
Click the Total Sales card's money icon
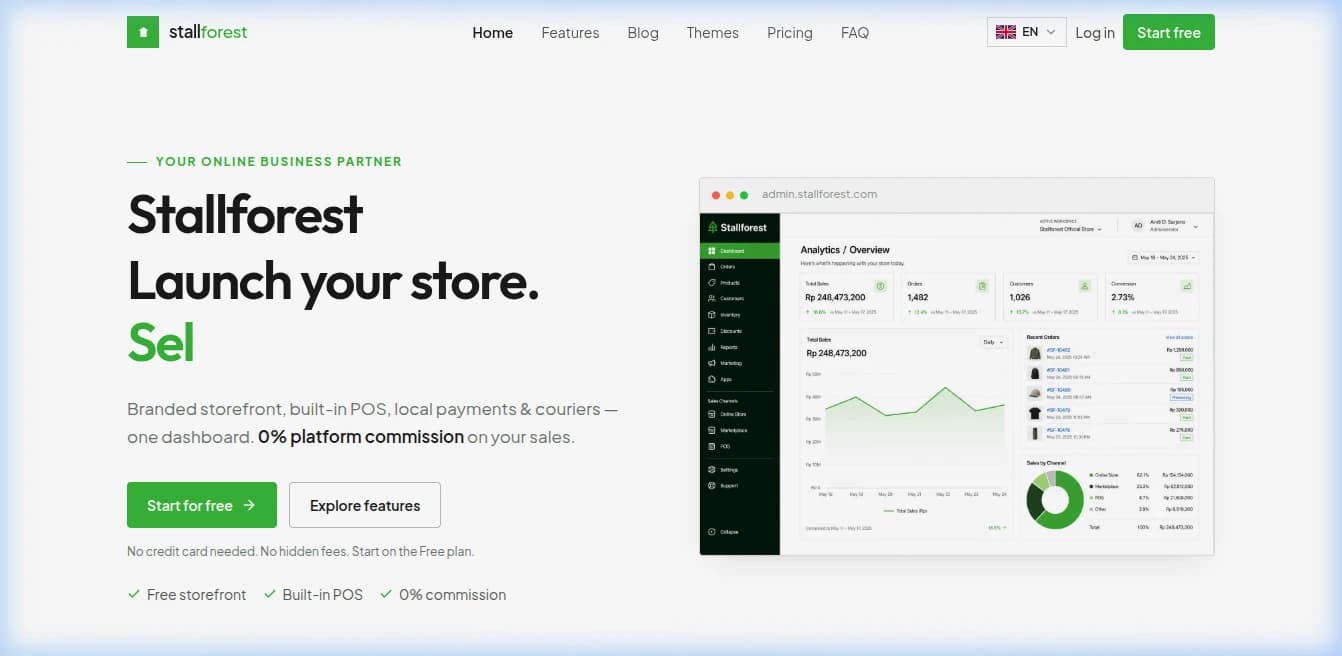tap(881, 286)
